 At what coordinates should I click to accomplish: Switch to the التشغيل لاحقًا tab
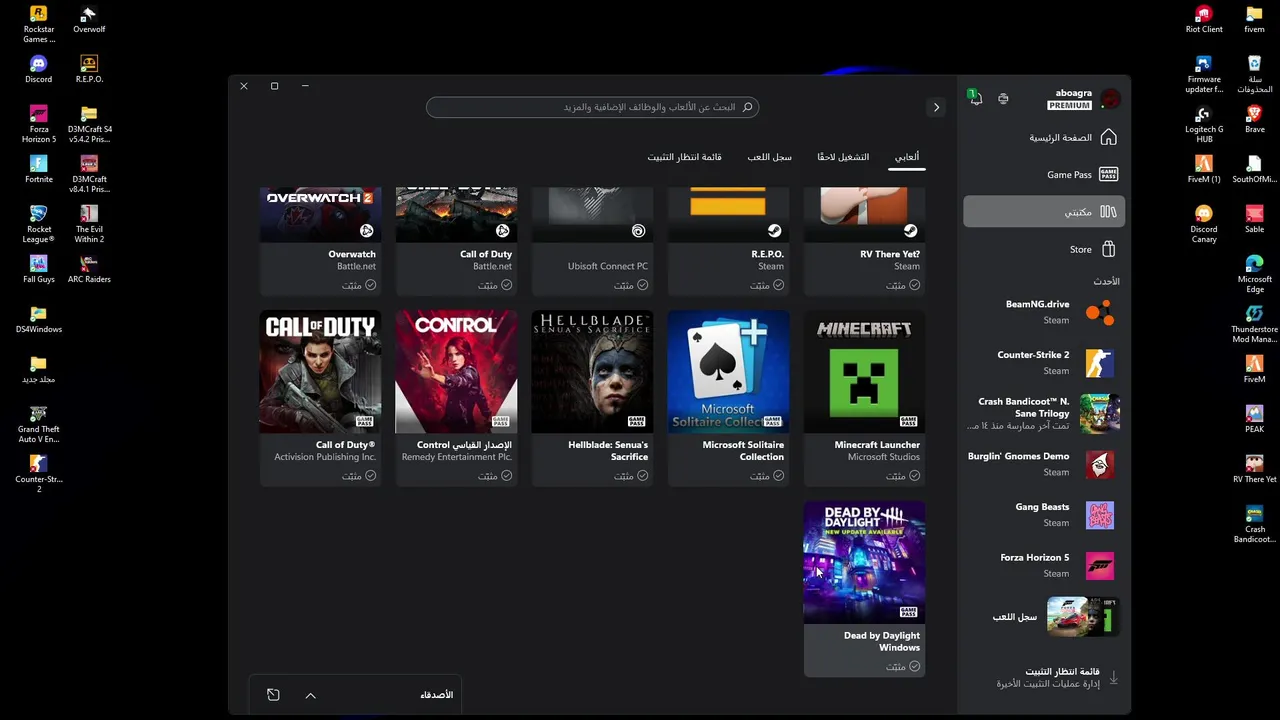pyautogui.click(x=843, y=157)
